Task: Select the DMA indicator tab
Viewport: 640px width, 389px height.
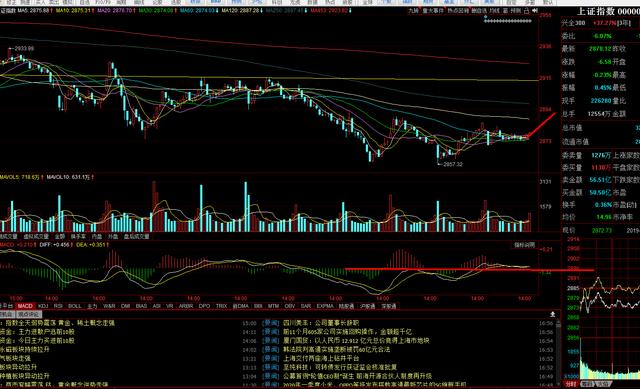Action: (x=240, y=306)
